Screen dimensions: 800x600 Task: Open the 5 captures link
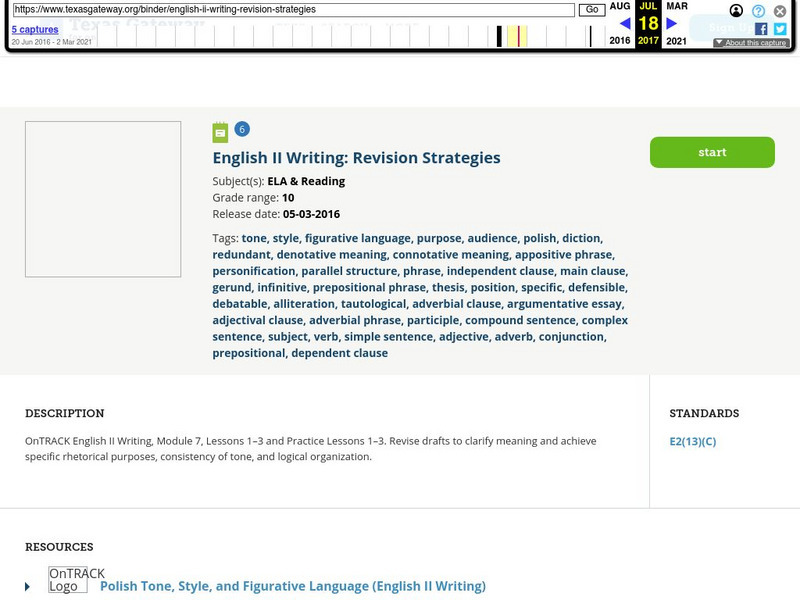coord(35,30)
